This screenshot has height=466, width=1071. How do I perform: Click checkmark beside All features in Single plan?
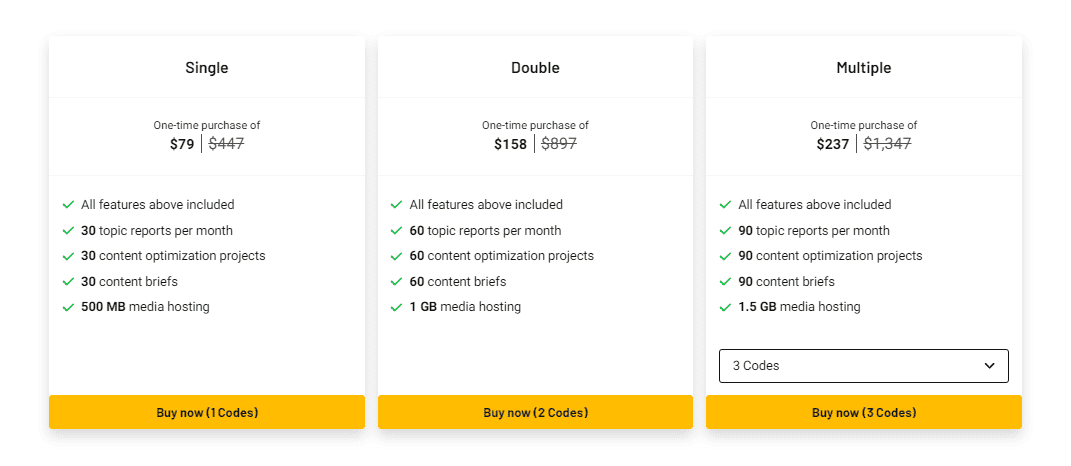[68, 205]
